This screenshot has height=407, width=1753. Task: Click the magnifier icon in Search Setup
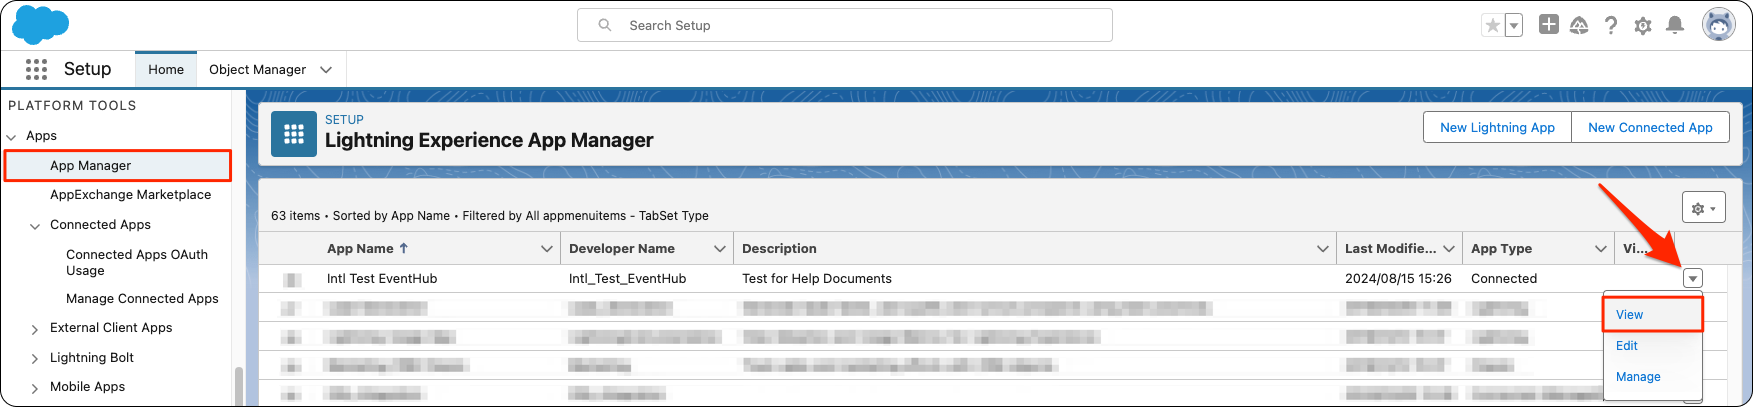[x=605, y=25]
